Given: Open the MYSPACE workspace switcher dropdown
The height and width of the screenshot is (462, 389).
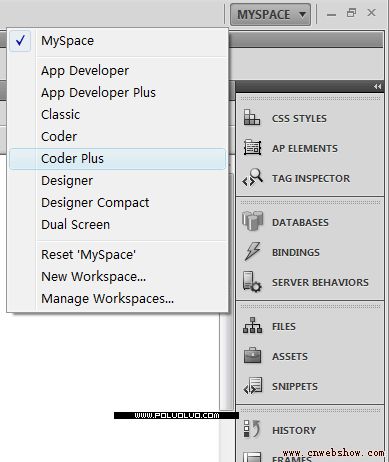Looking at the screenshot, I should pyautogui.click(x=270, y=14).
